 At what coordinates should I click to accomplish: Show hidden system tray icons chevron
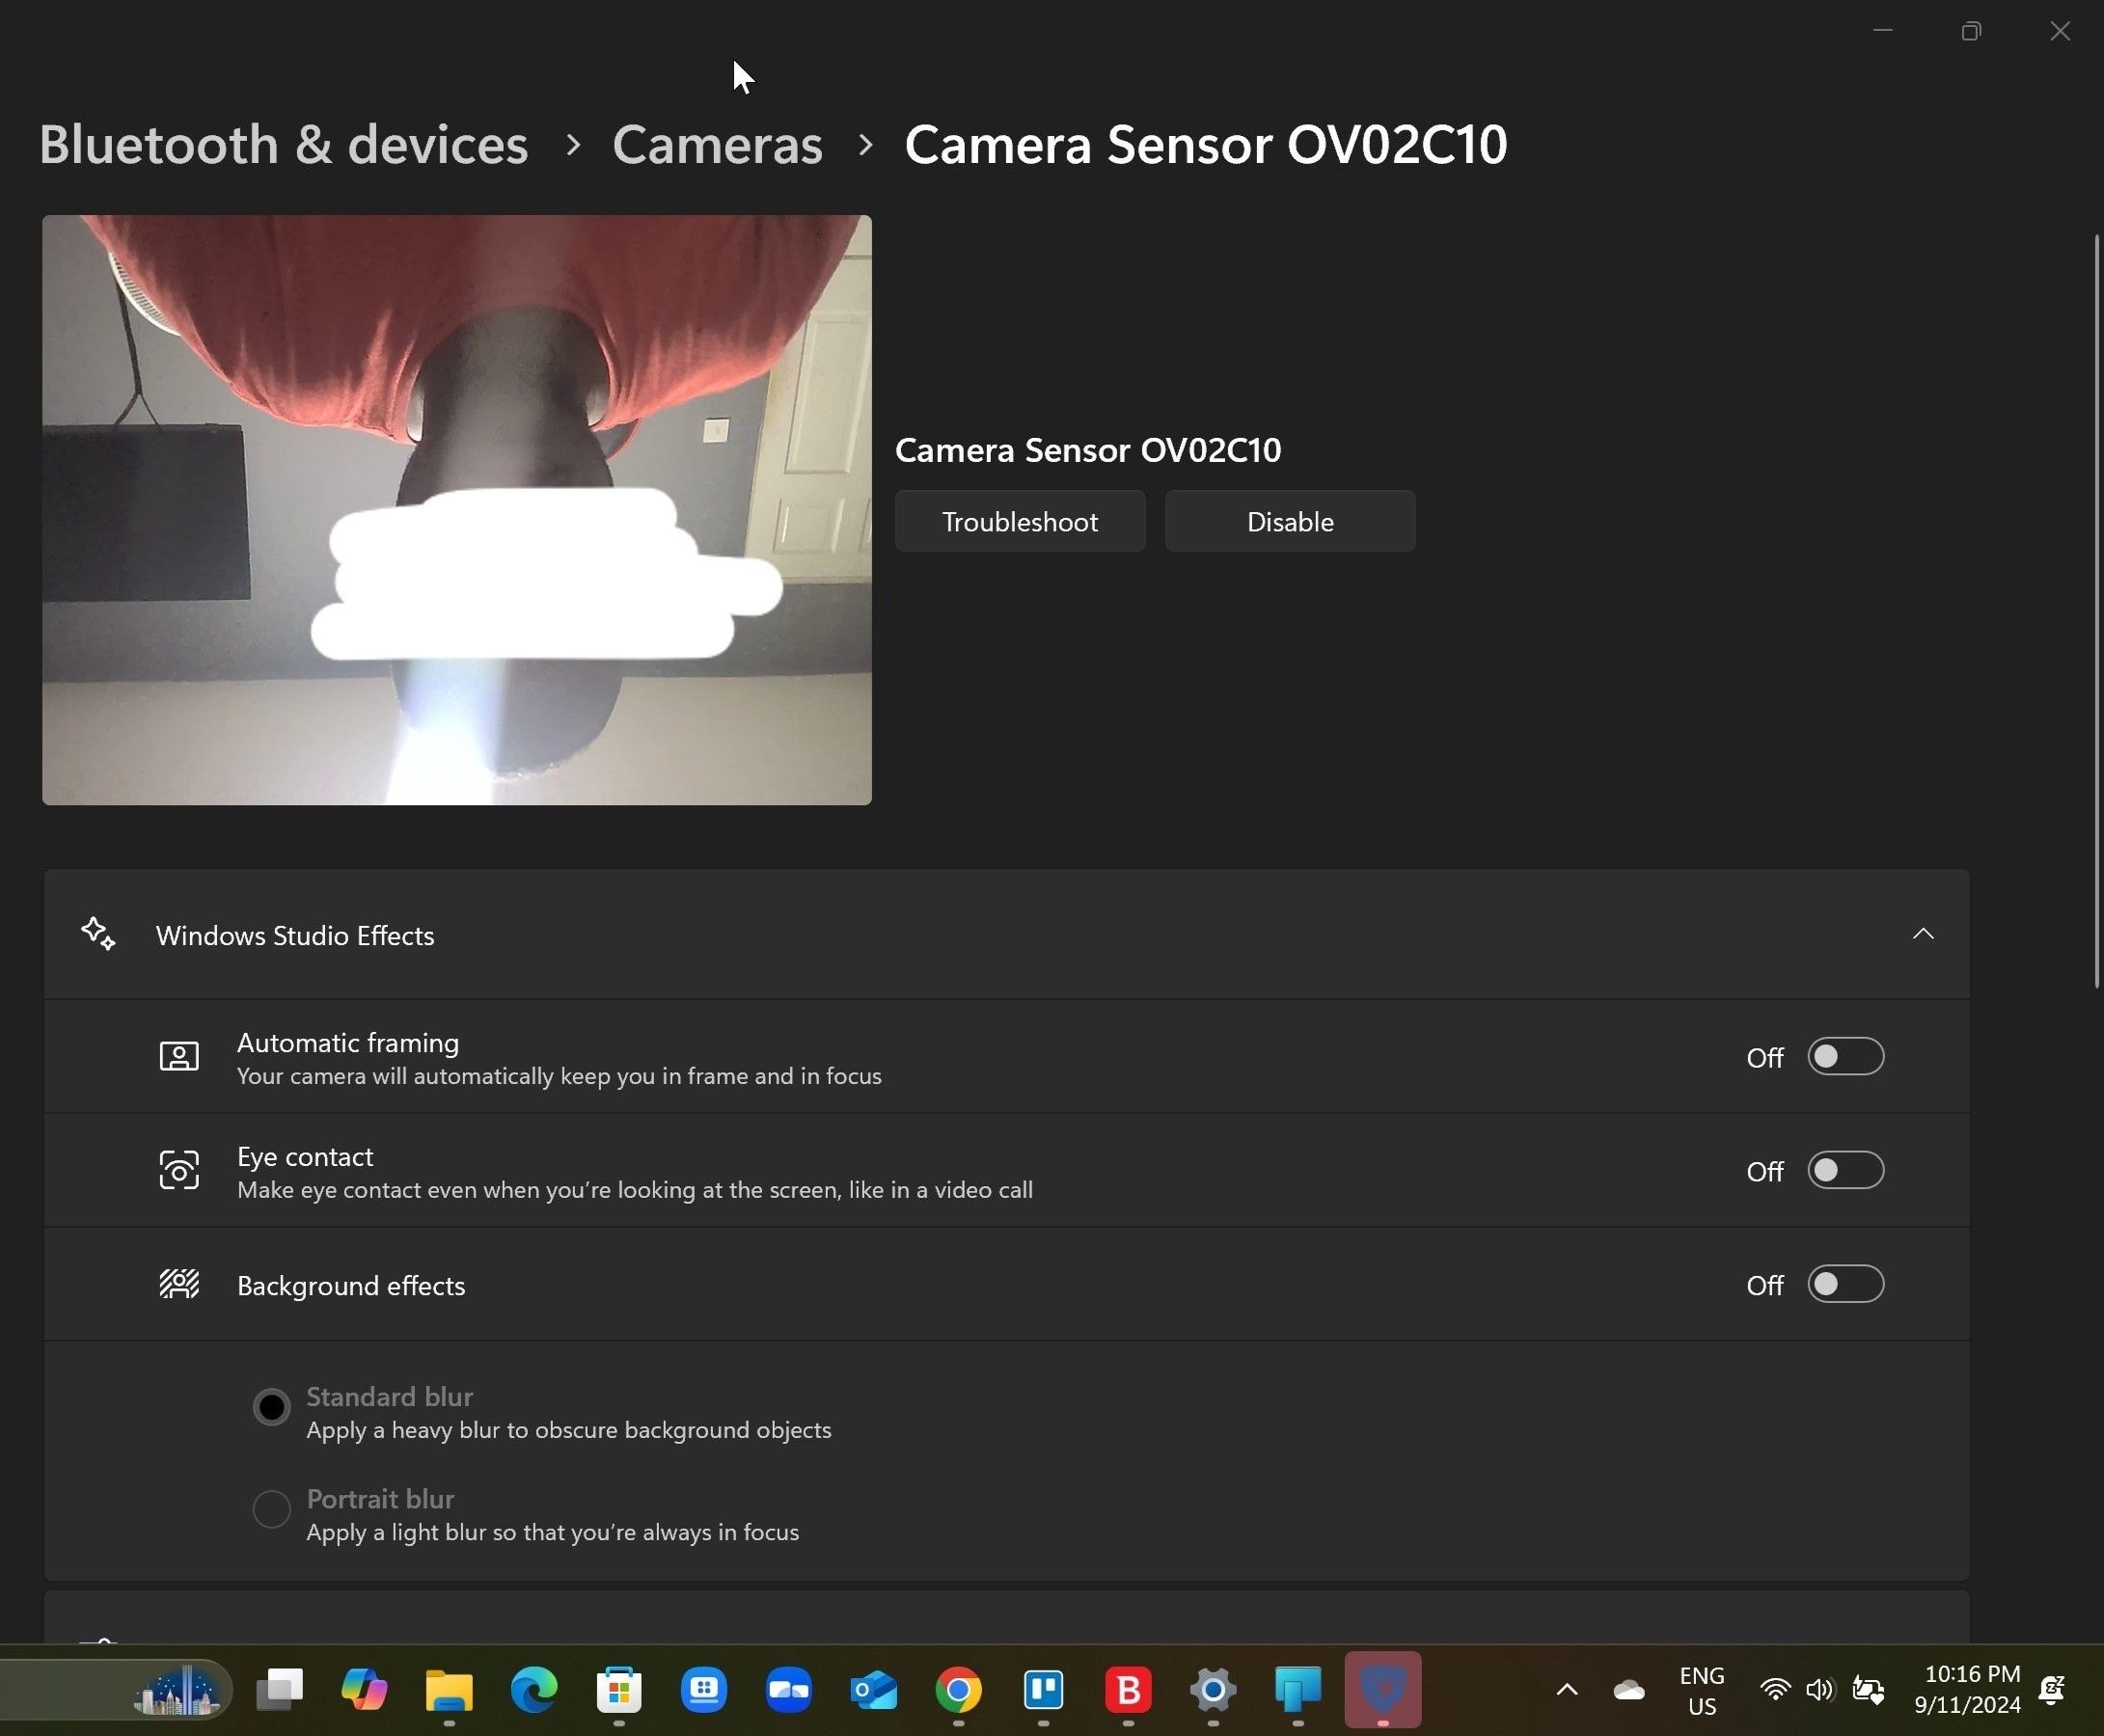pos(1567,1690)
